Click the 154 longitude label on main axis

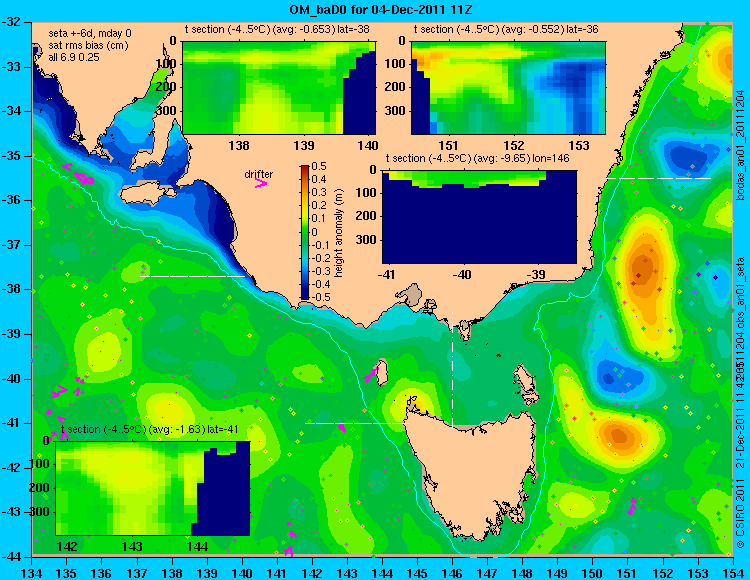pyautogui.click(x=732, y=573)
